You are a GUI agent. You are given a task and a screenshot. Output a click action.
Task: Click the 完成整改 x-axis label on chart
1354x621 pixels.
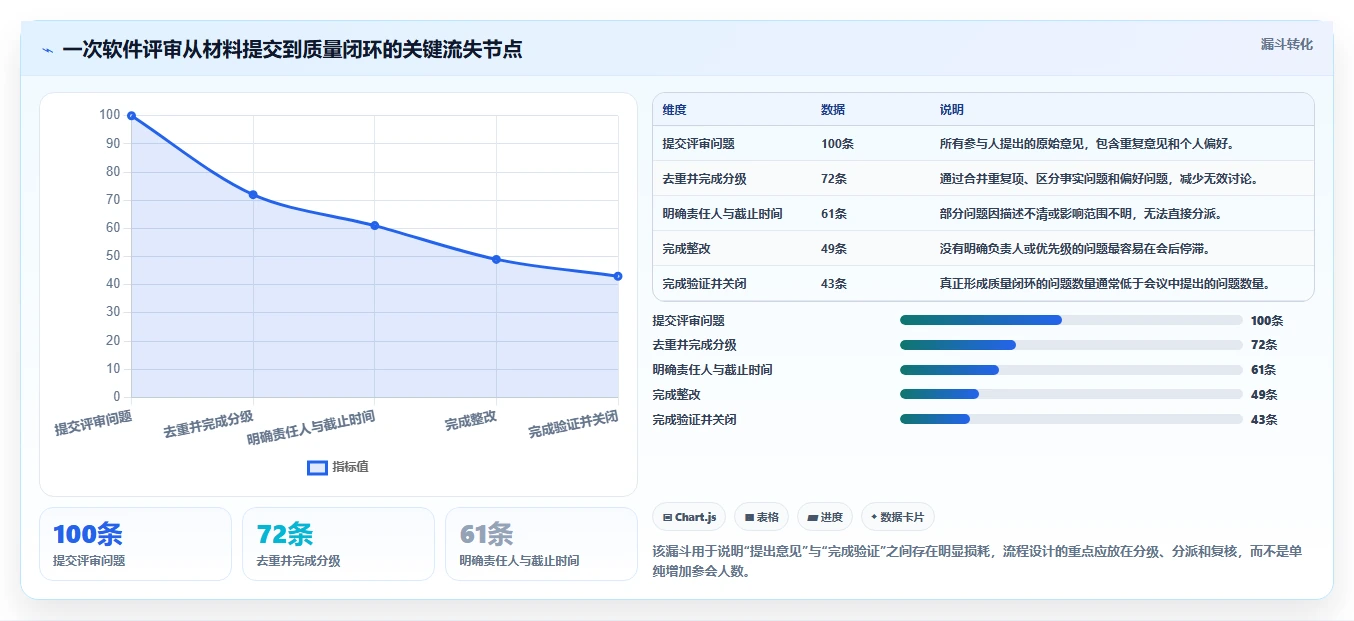point(471,420)
